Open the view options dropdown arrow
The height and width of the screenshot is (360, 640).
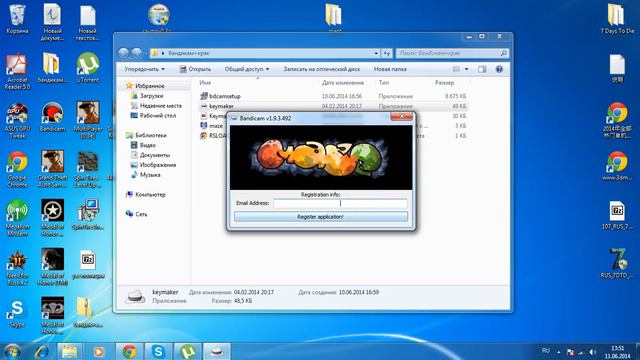click(467, 69)
